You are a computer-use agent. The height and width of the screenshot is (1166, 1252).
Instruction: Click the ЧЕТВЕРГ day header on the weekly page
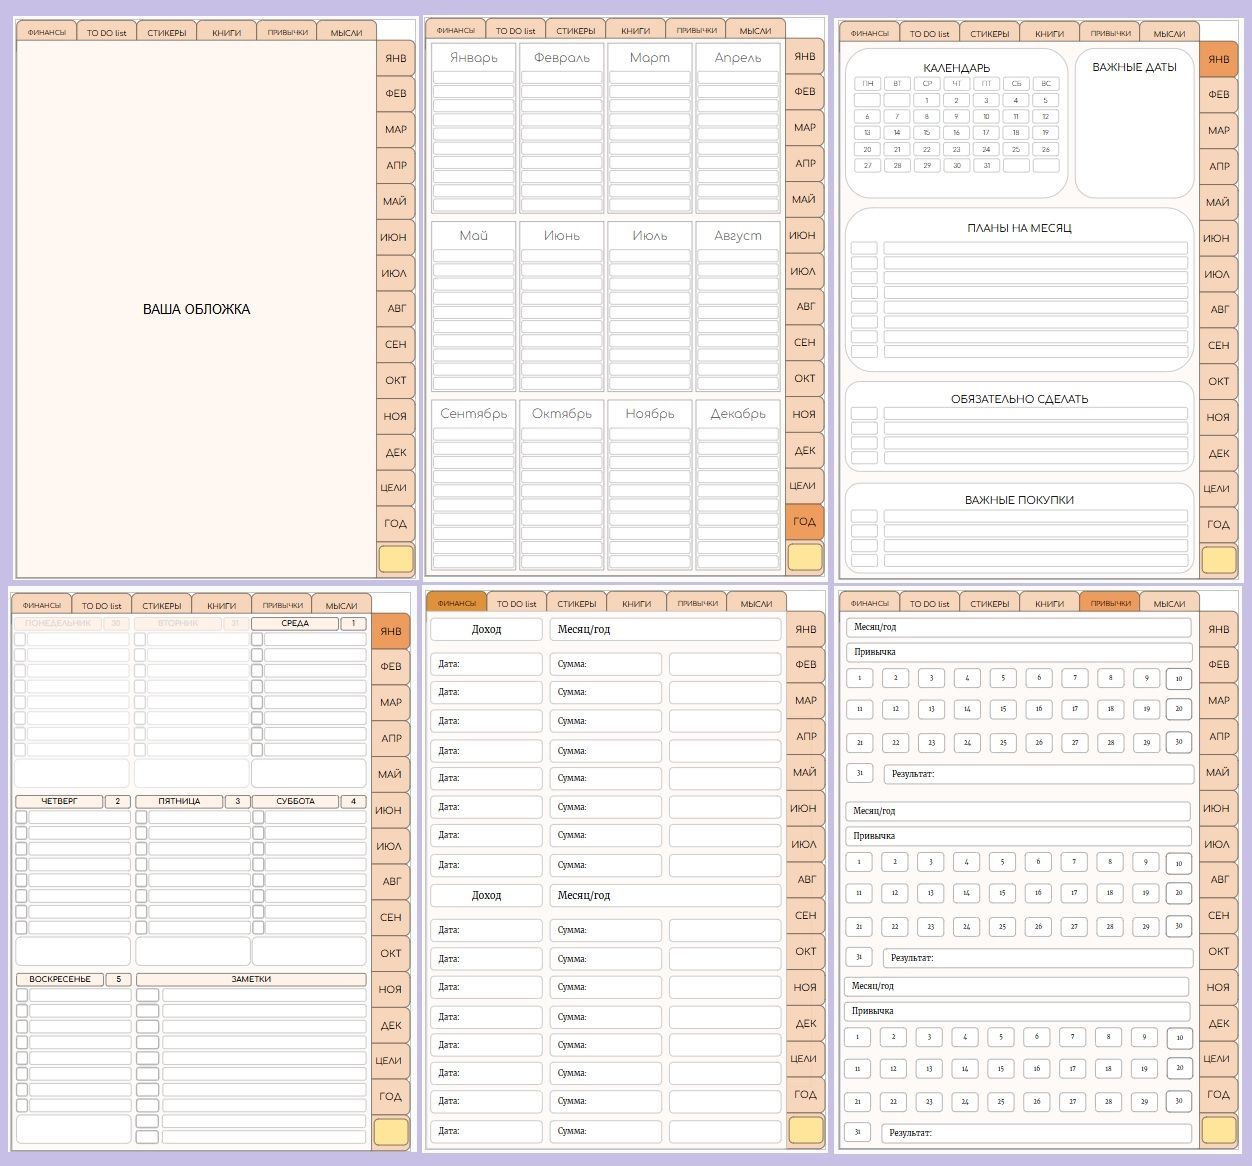pos(59,802)
